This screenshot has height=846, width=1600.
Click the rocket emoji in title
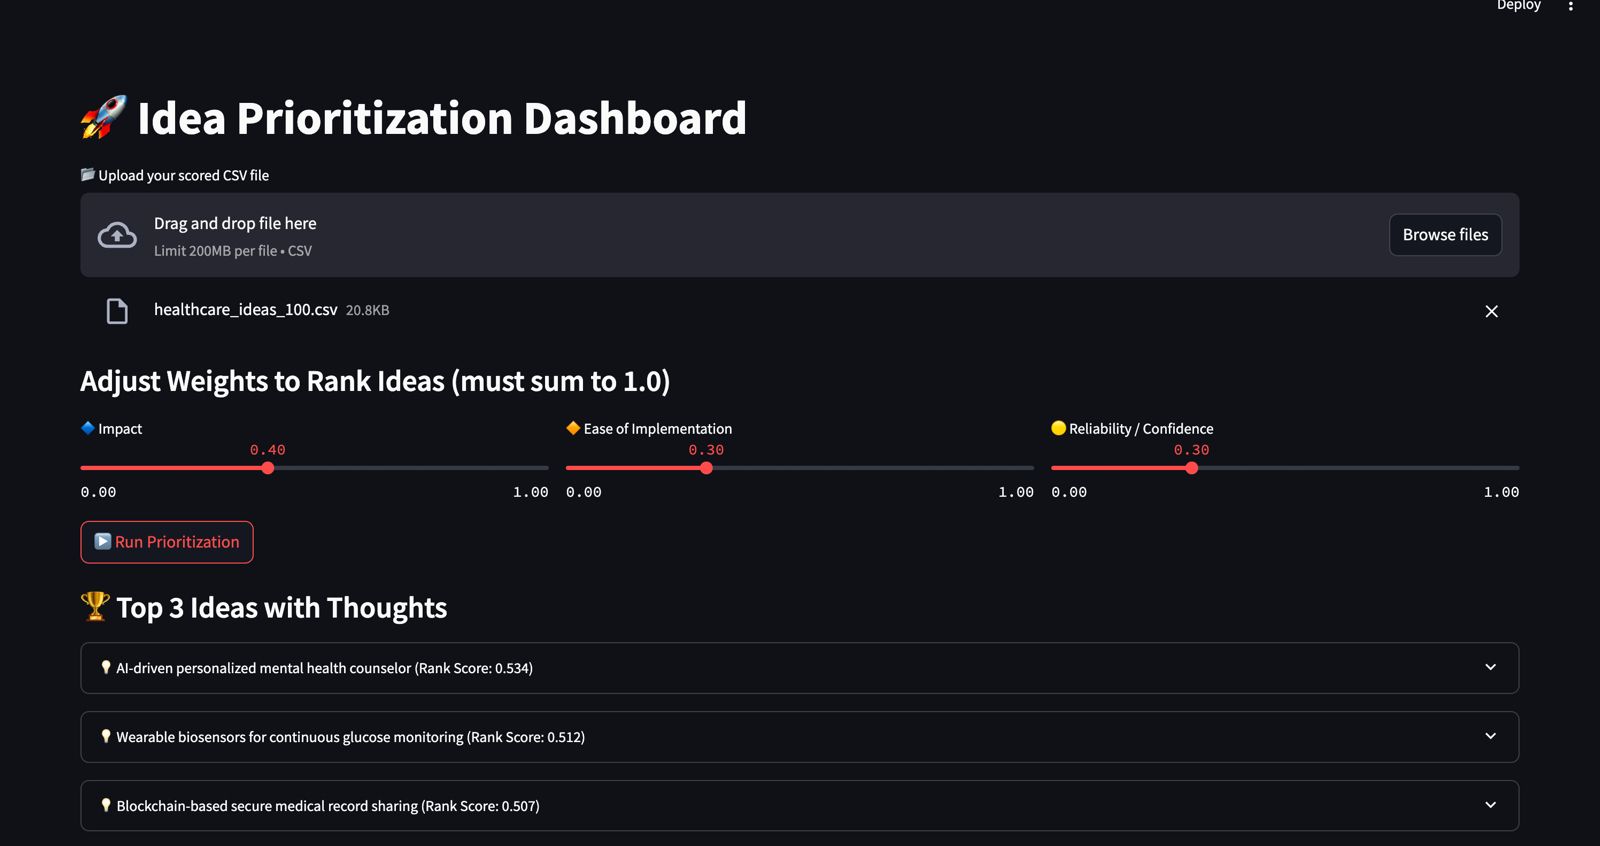104,118
